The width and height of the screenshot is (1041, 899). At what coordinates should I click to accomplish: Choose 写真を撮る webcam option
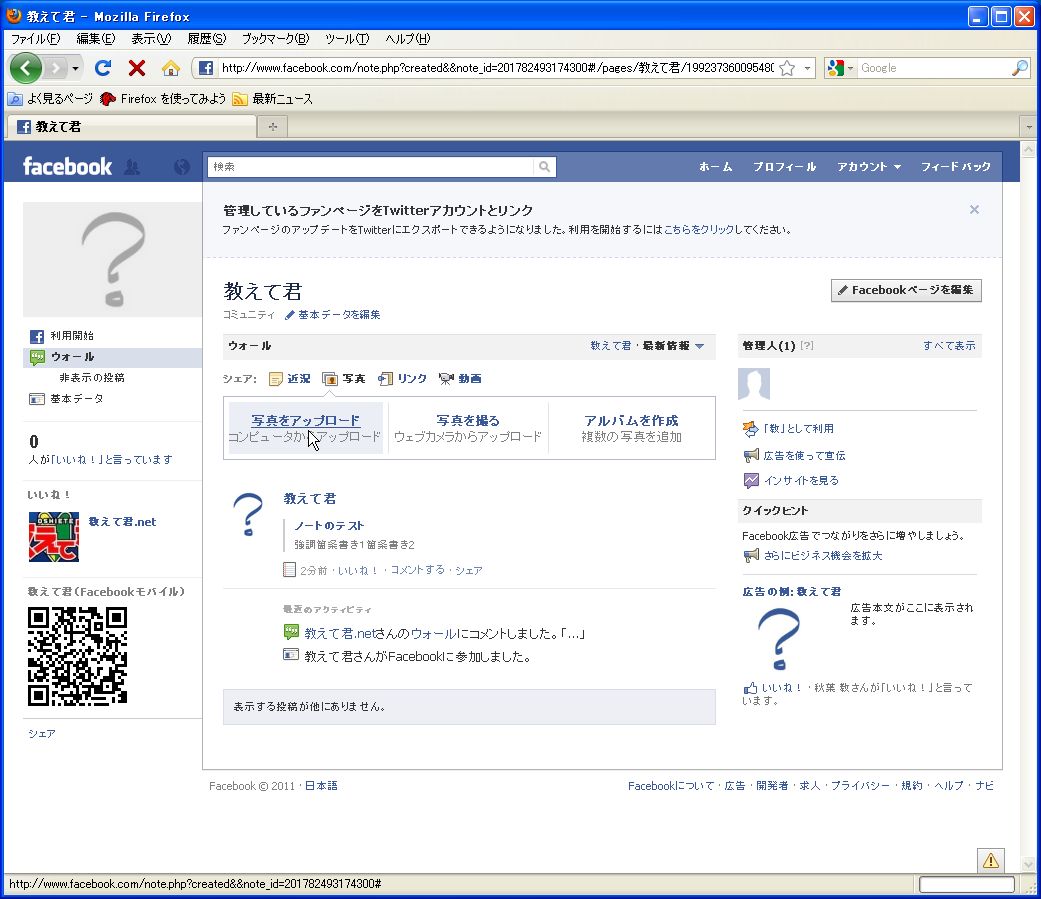point(468,428)
